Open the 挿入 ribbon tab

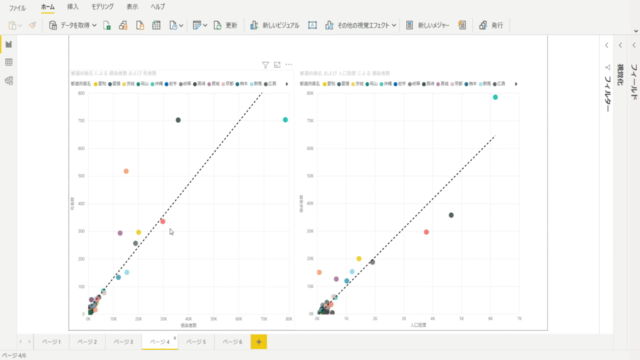click(73, 7)
